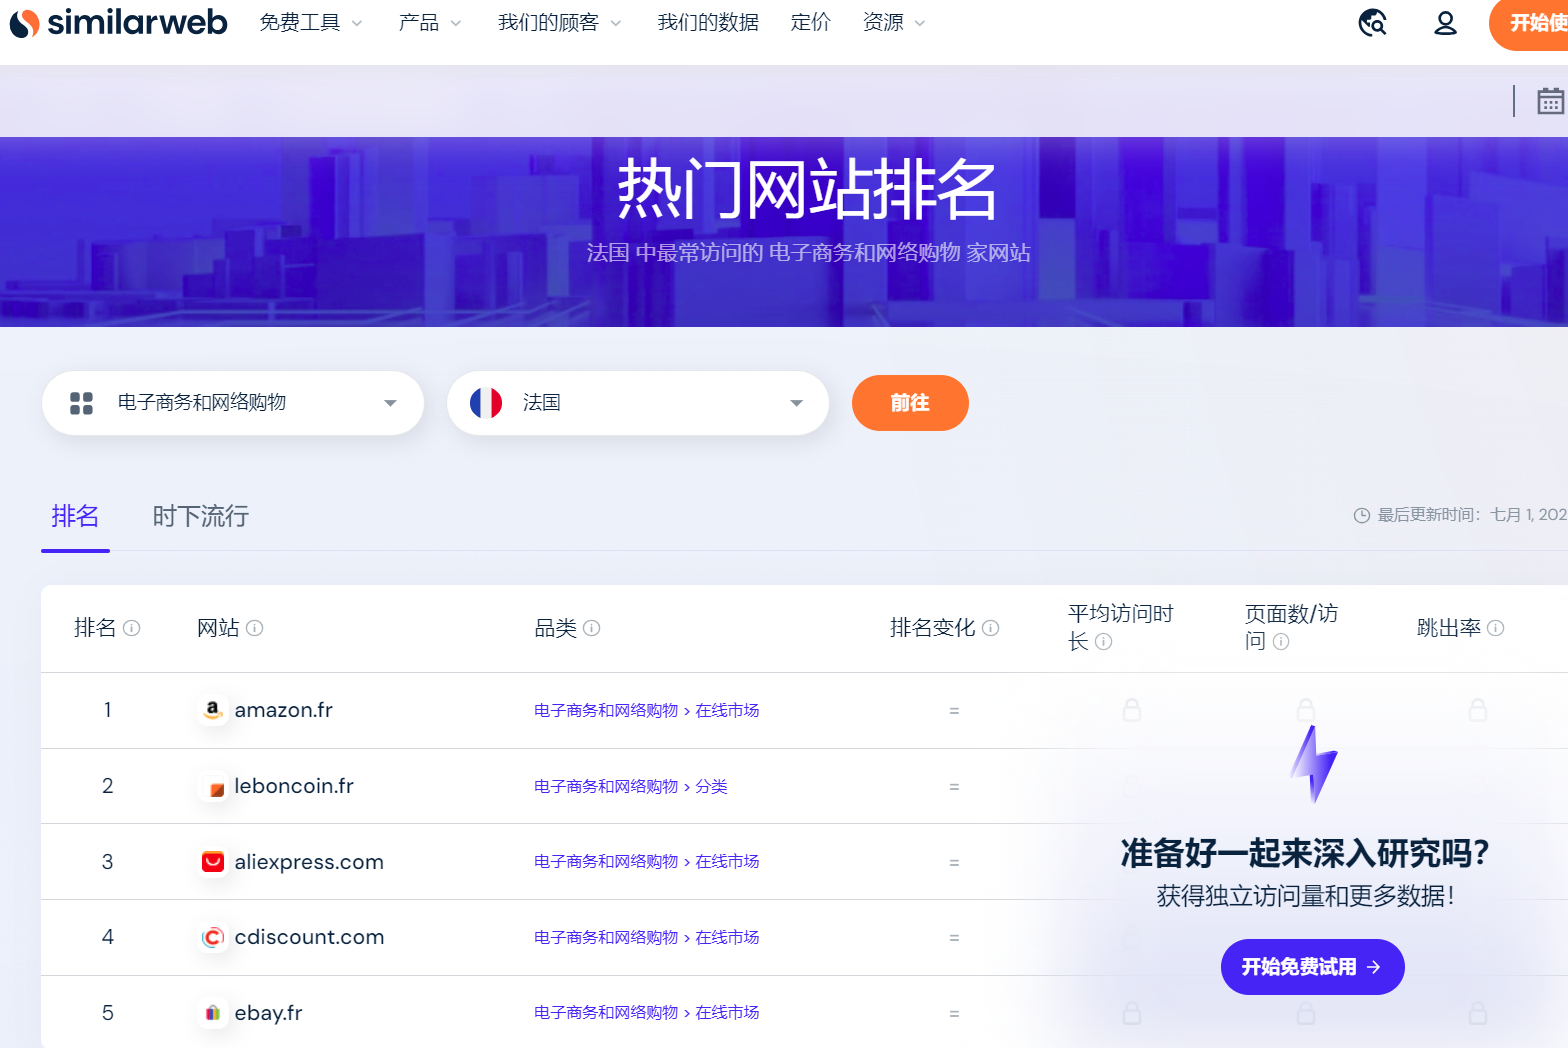1568x1048 pixels.
Task: Click the ebay.fr favicon
Action: (x=213, y=1013)
